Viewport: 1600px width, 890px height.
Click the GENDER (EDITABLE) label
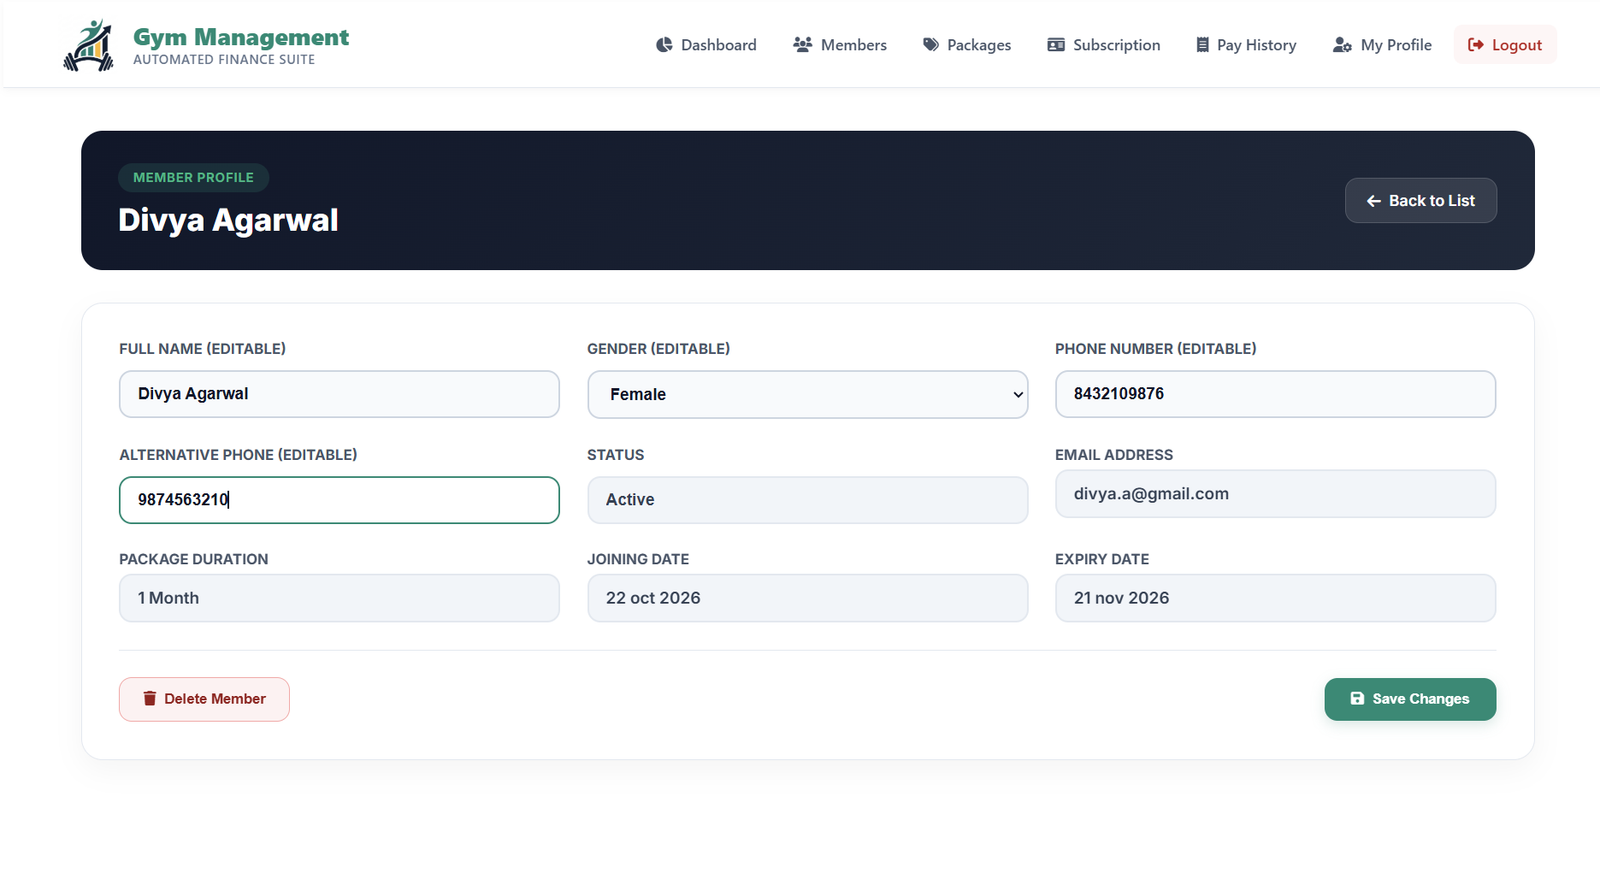[658, 349]
